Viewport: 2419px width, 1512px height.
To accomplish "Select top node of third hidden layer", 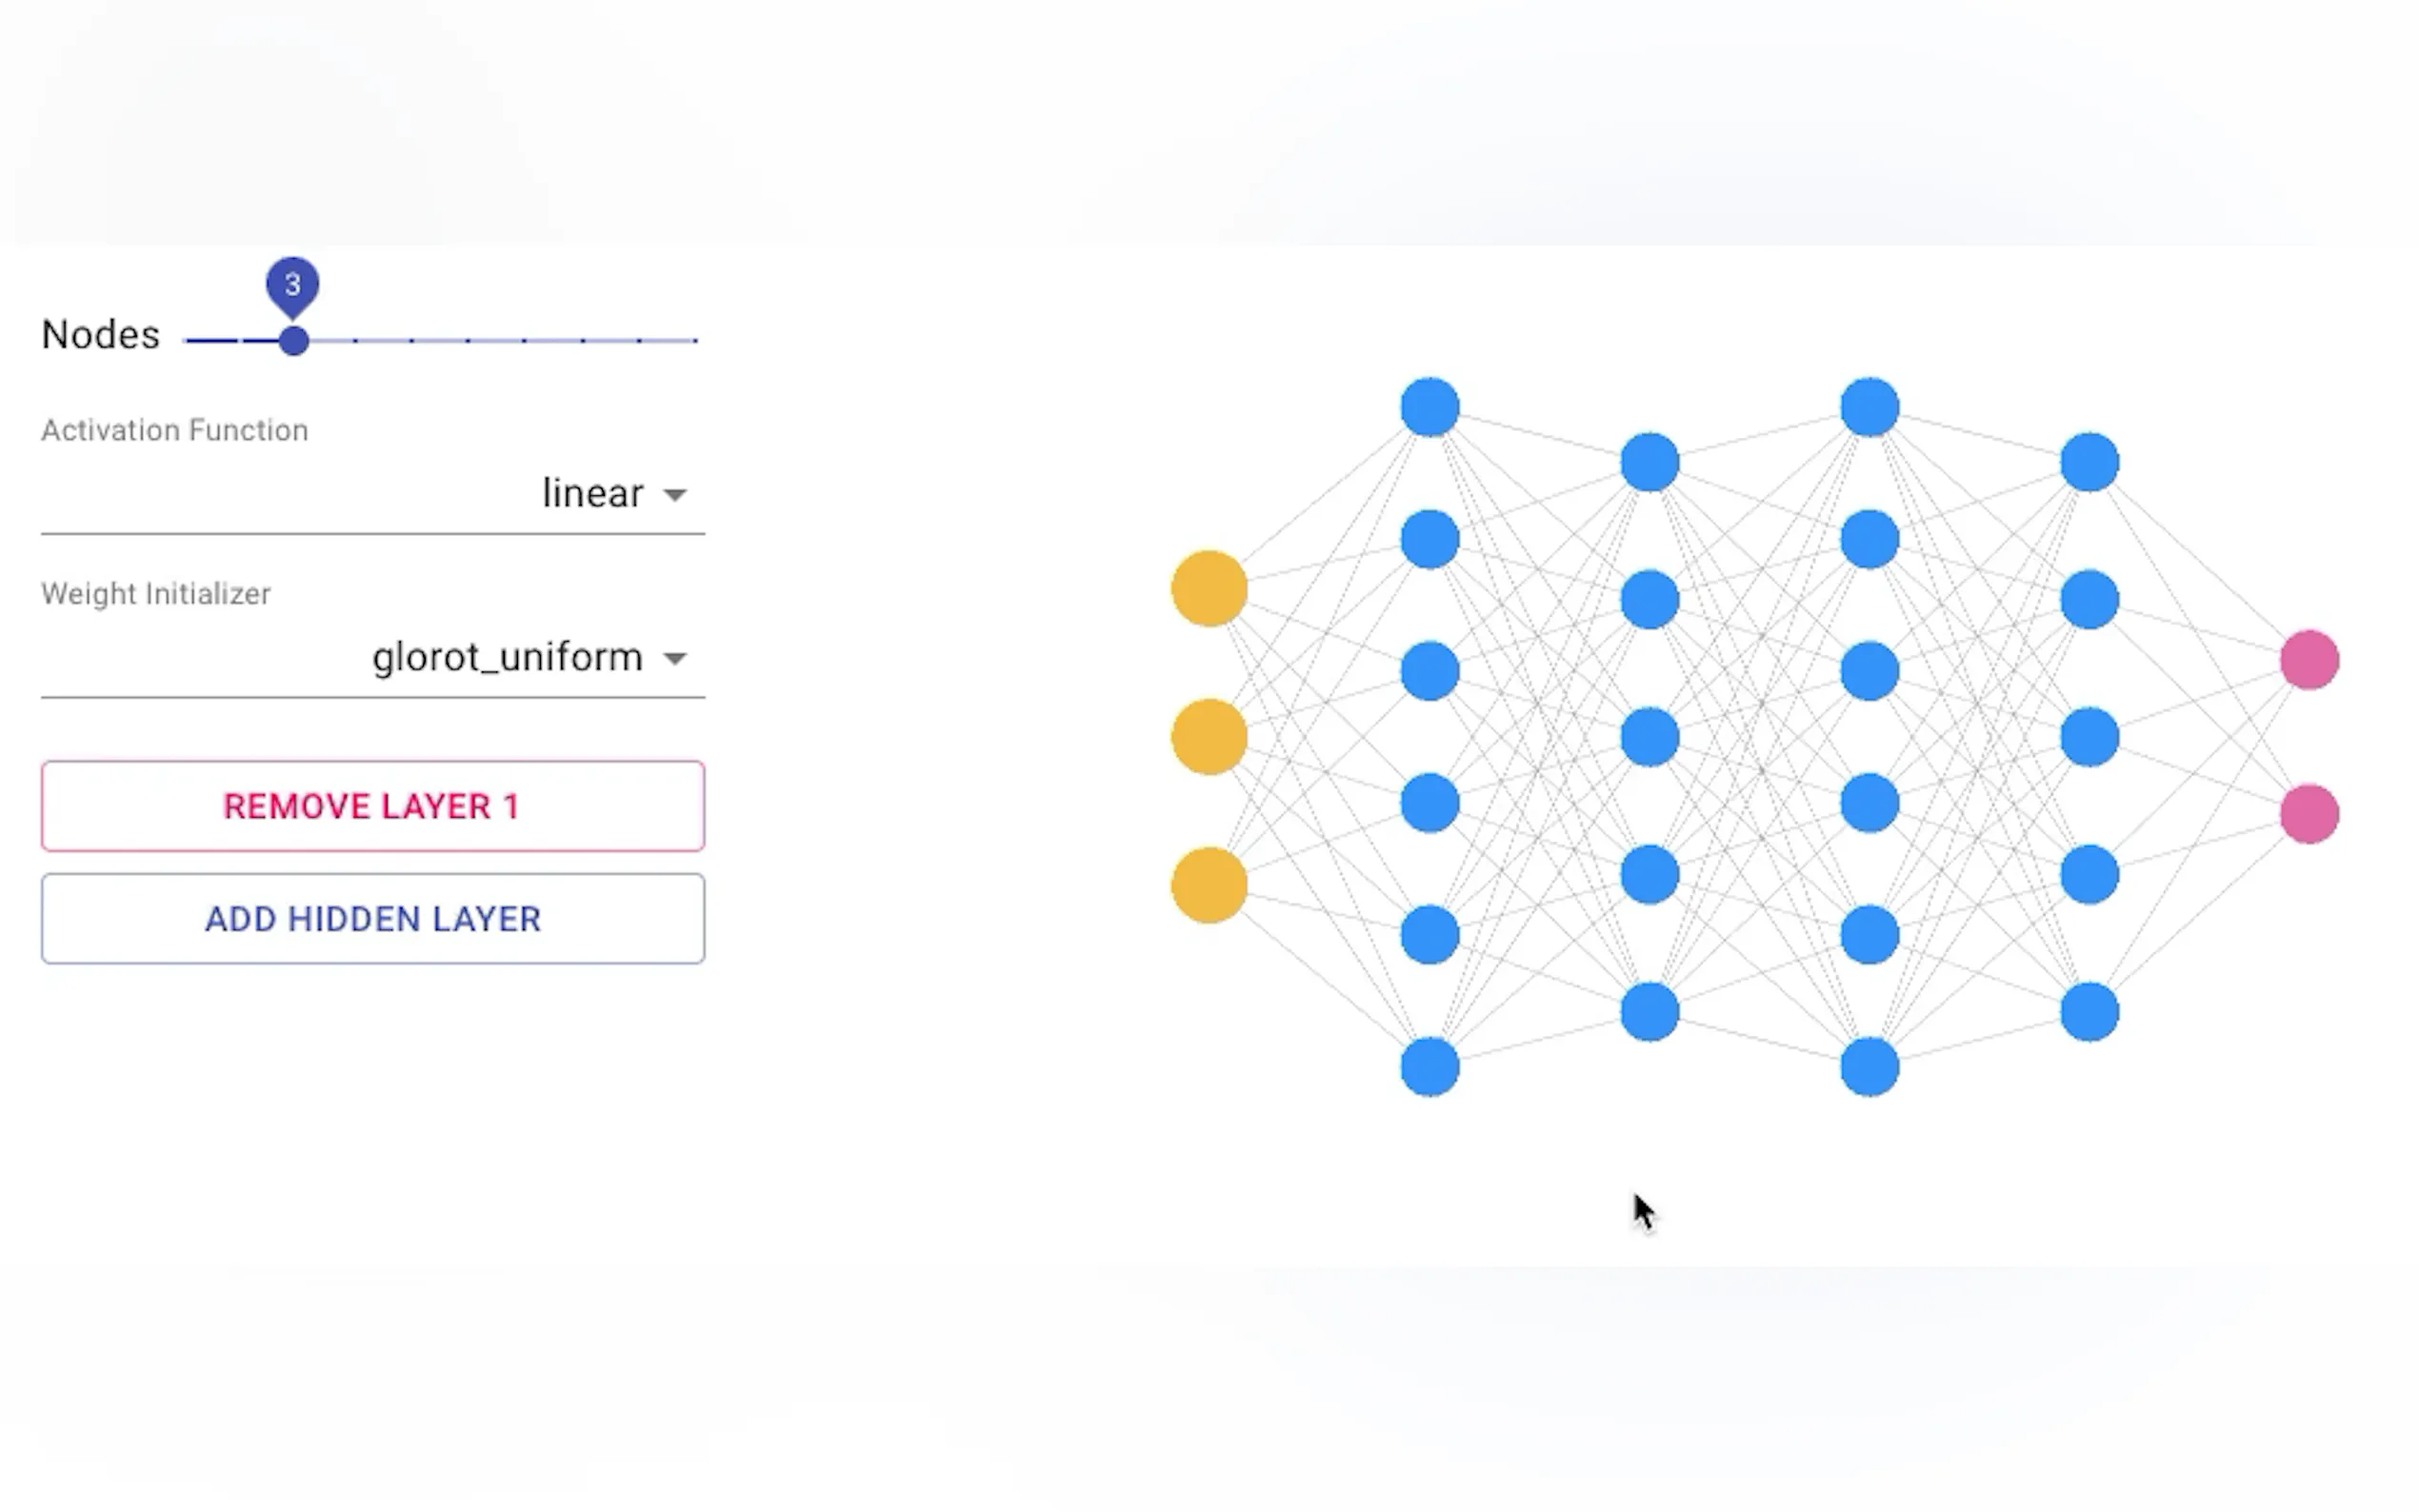I will pos(1869,407).
